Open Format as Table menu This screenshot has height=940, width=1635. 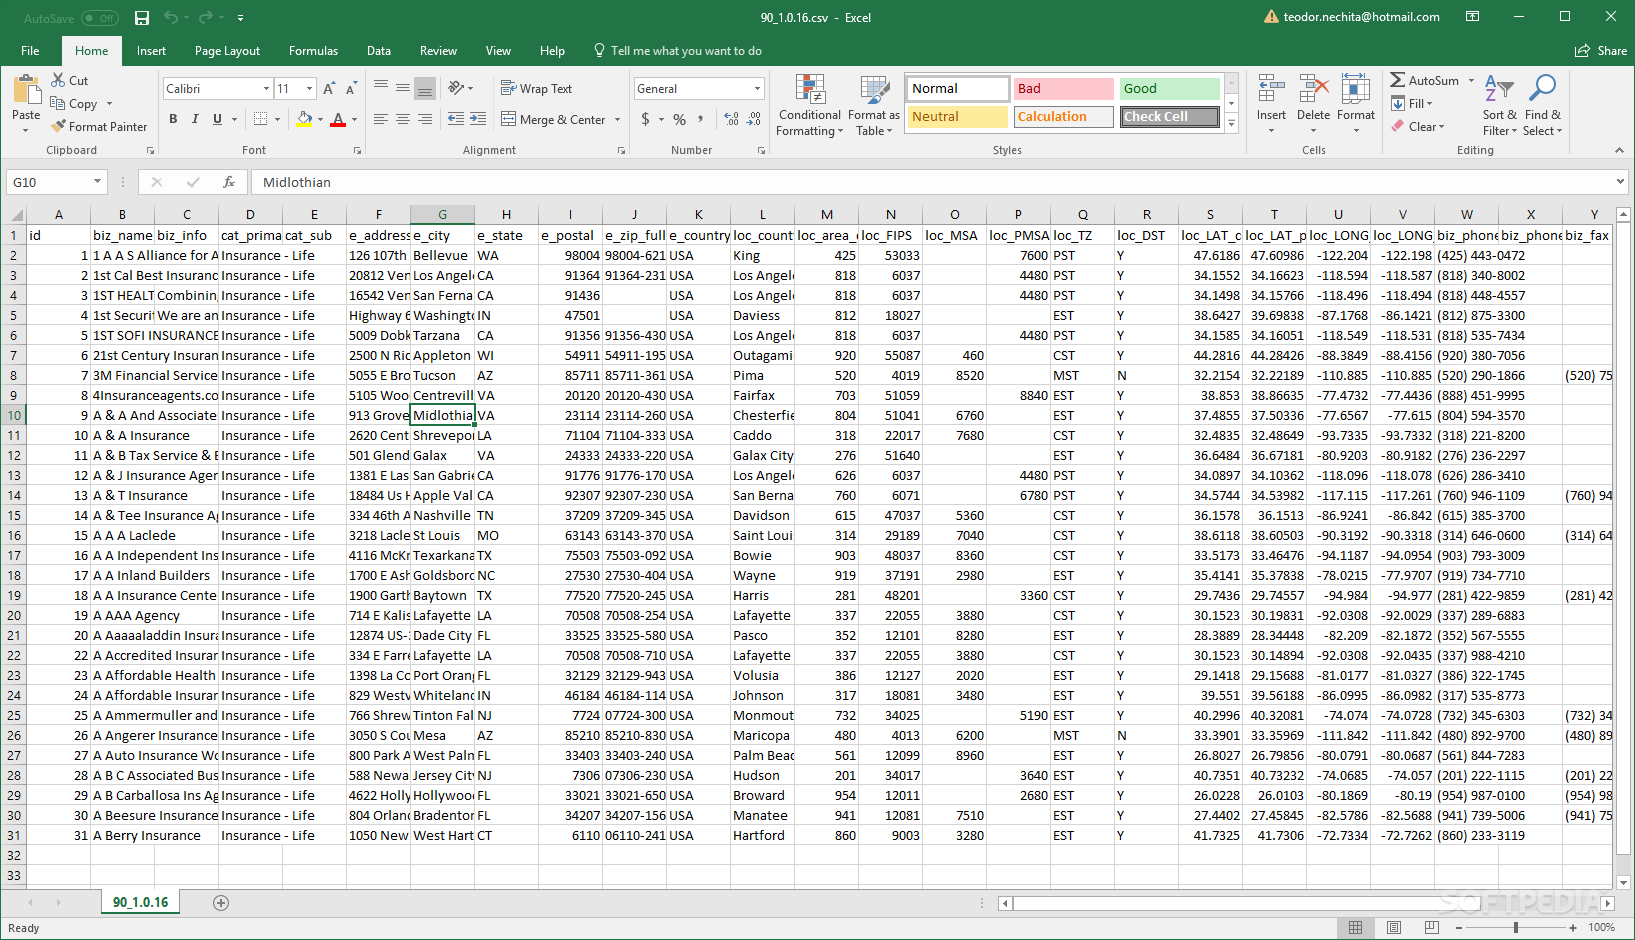point(874,106)
